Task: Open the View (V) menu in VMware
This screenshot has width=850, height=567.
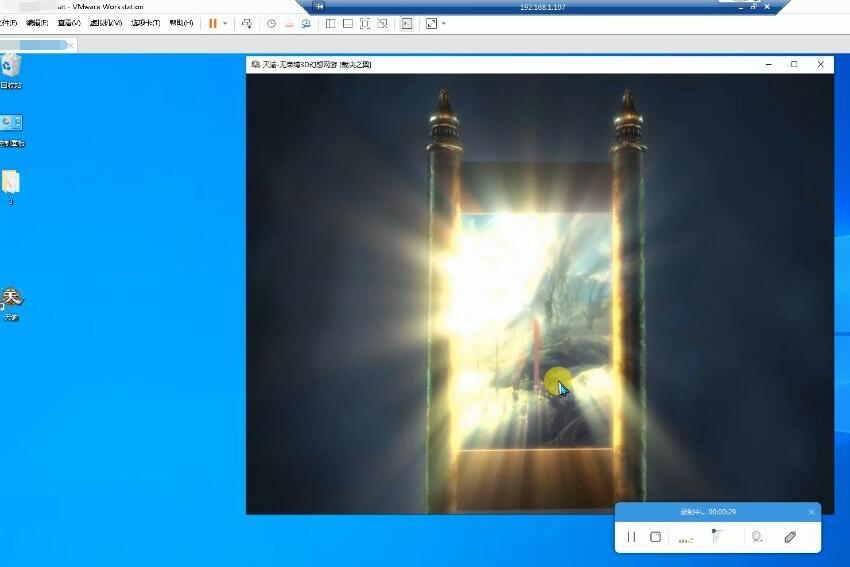Action: pos(69,23)
